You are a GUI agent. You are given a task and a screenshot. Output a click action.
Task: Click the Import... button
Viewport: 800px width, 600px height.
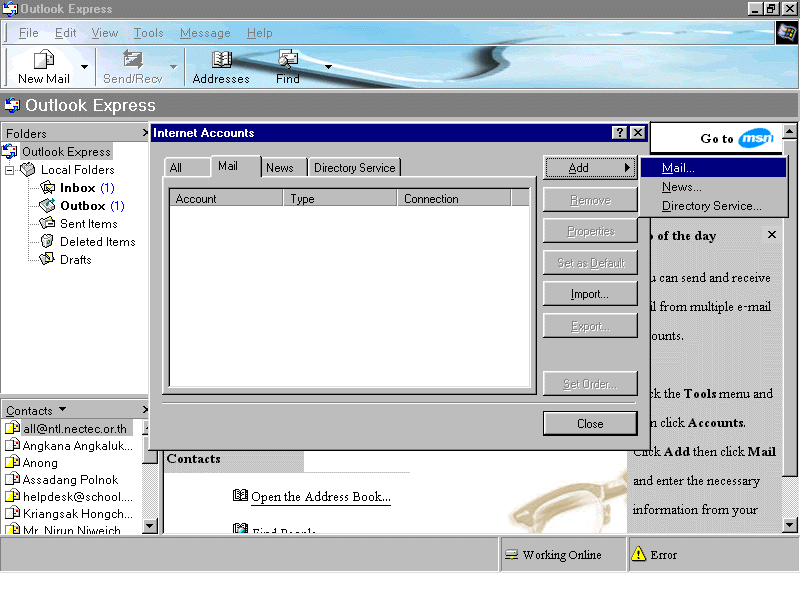click(x=590, y=294)
